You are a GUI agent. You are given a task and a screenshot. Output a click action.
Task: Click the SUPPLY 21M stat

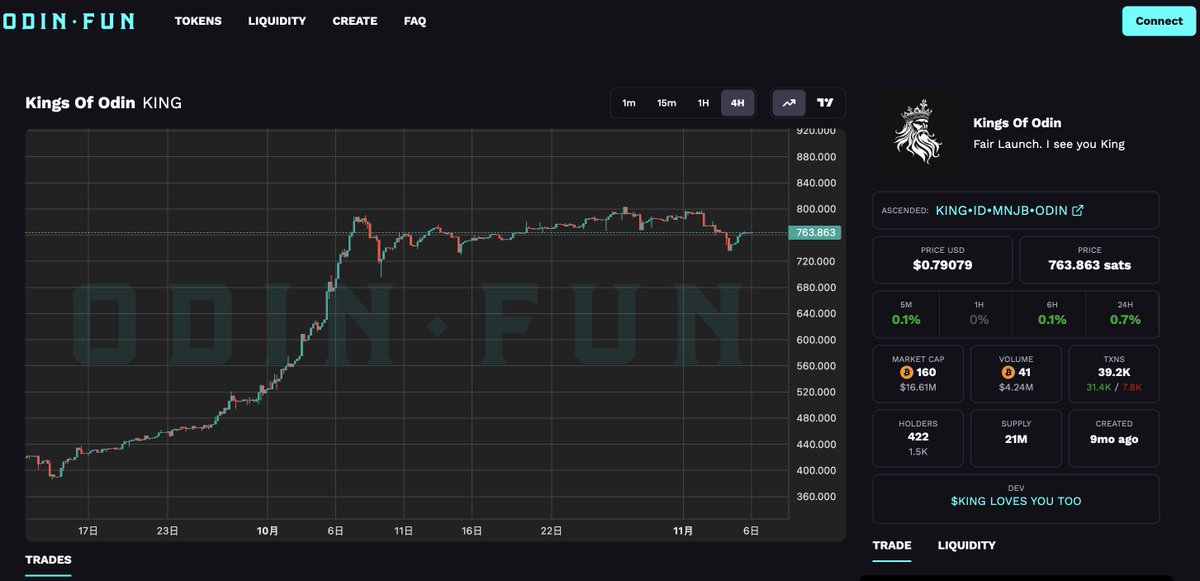tap(1016, 438)
